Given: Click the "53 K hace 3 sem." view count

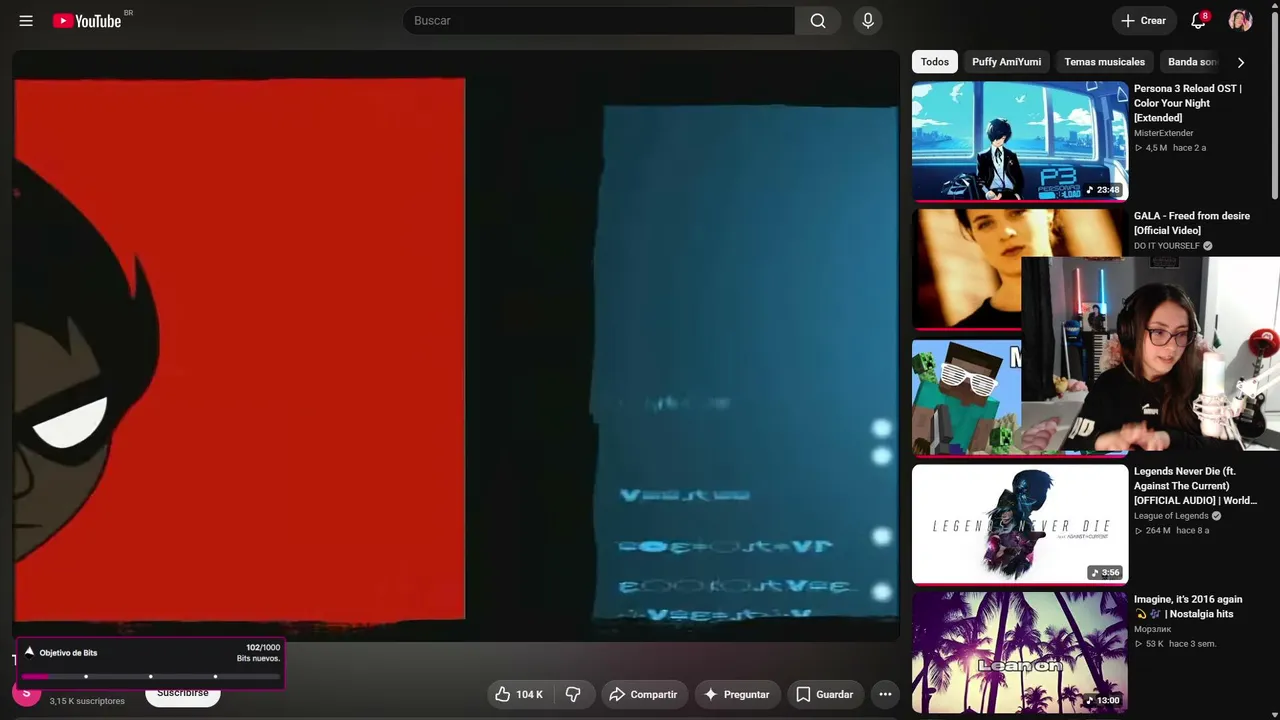Looking at the screenshot, I should pyautogui.click(x=1175, y=643).
